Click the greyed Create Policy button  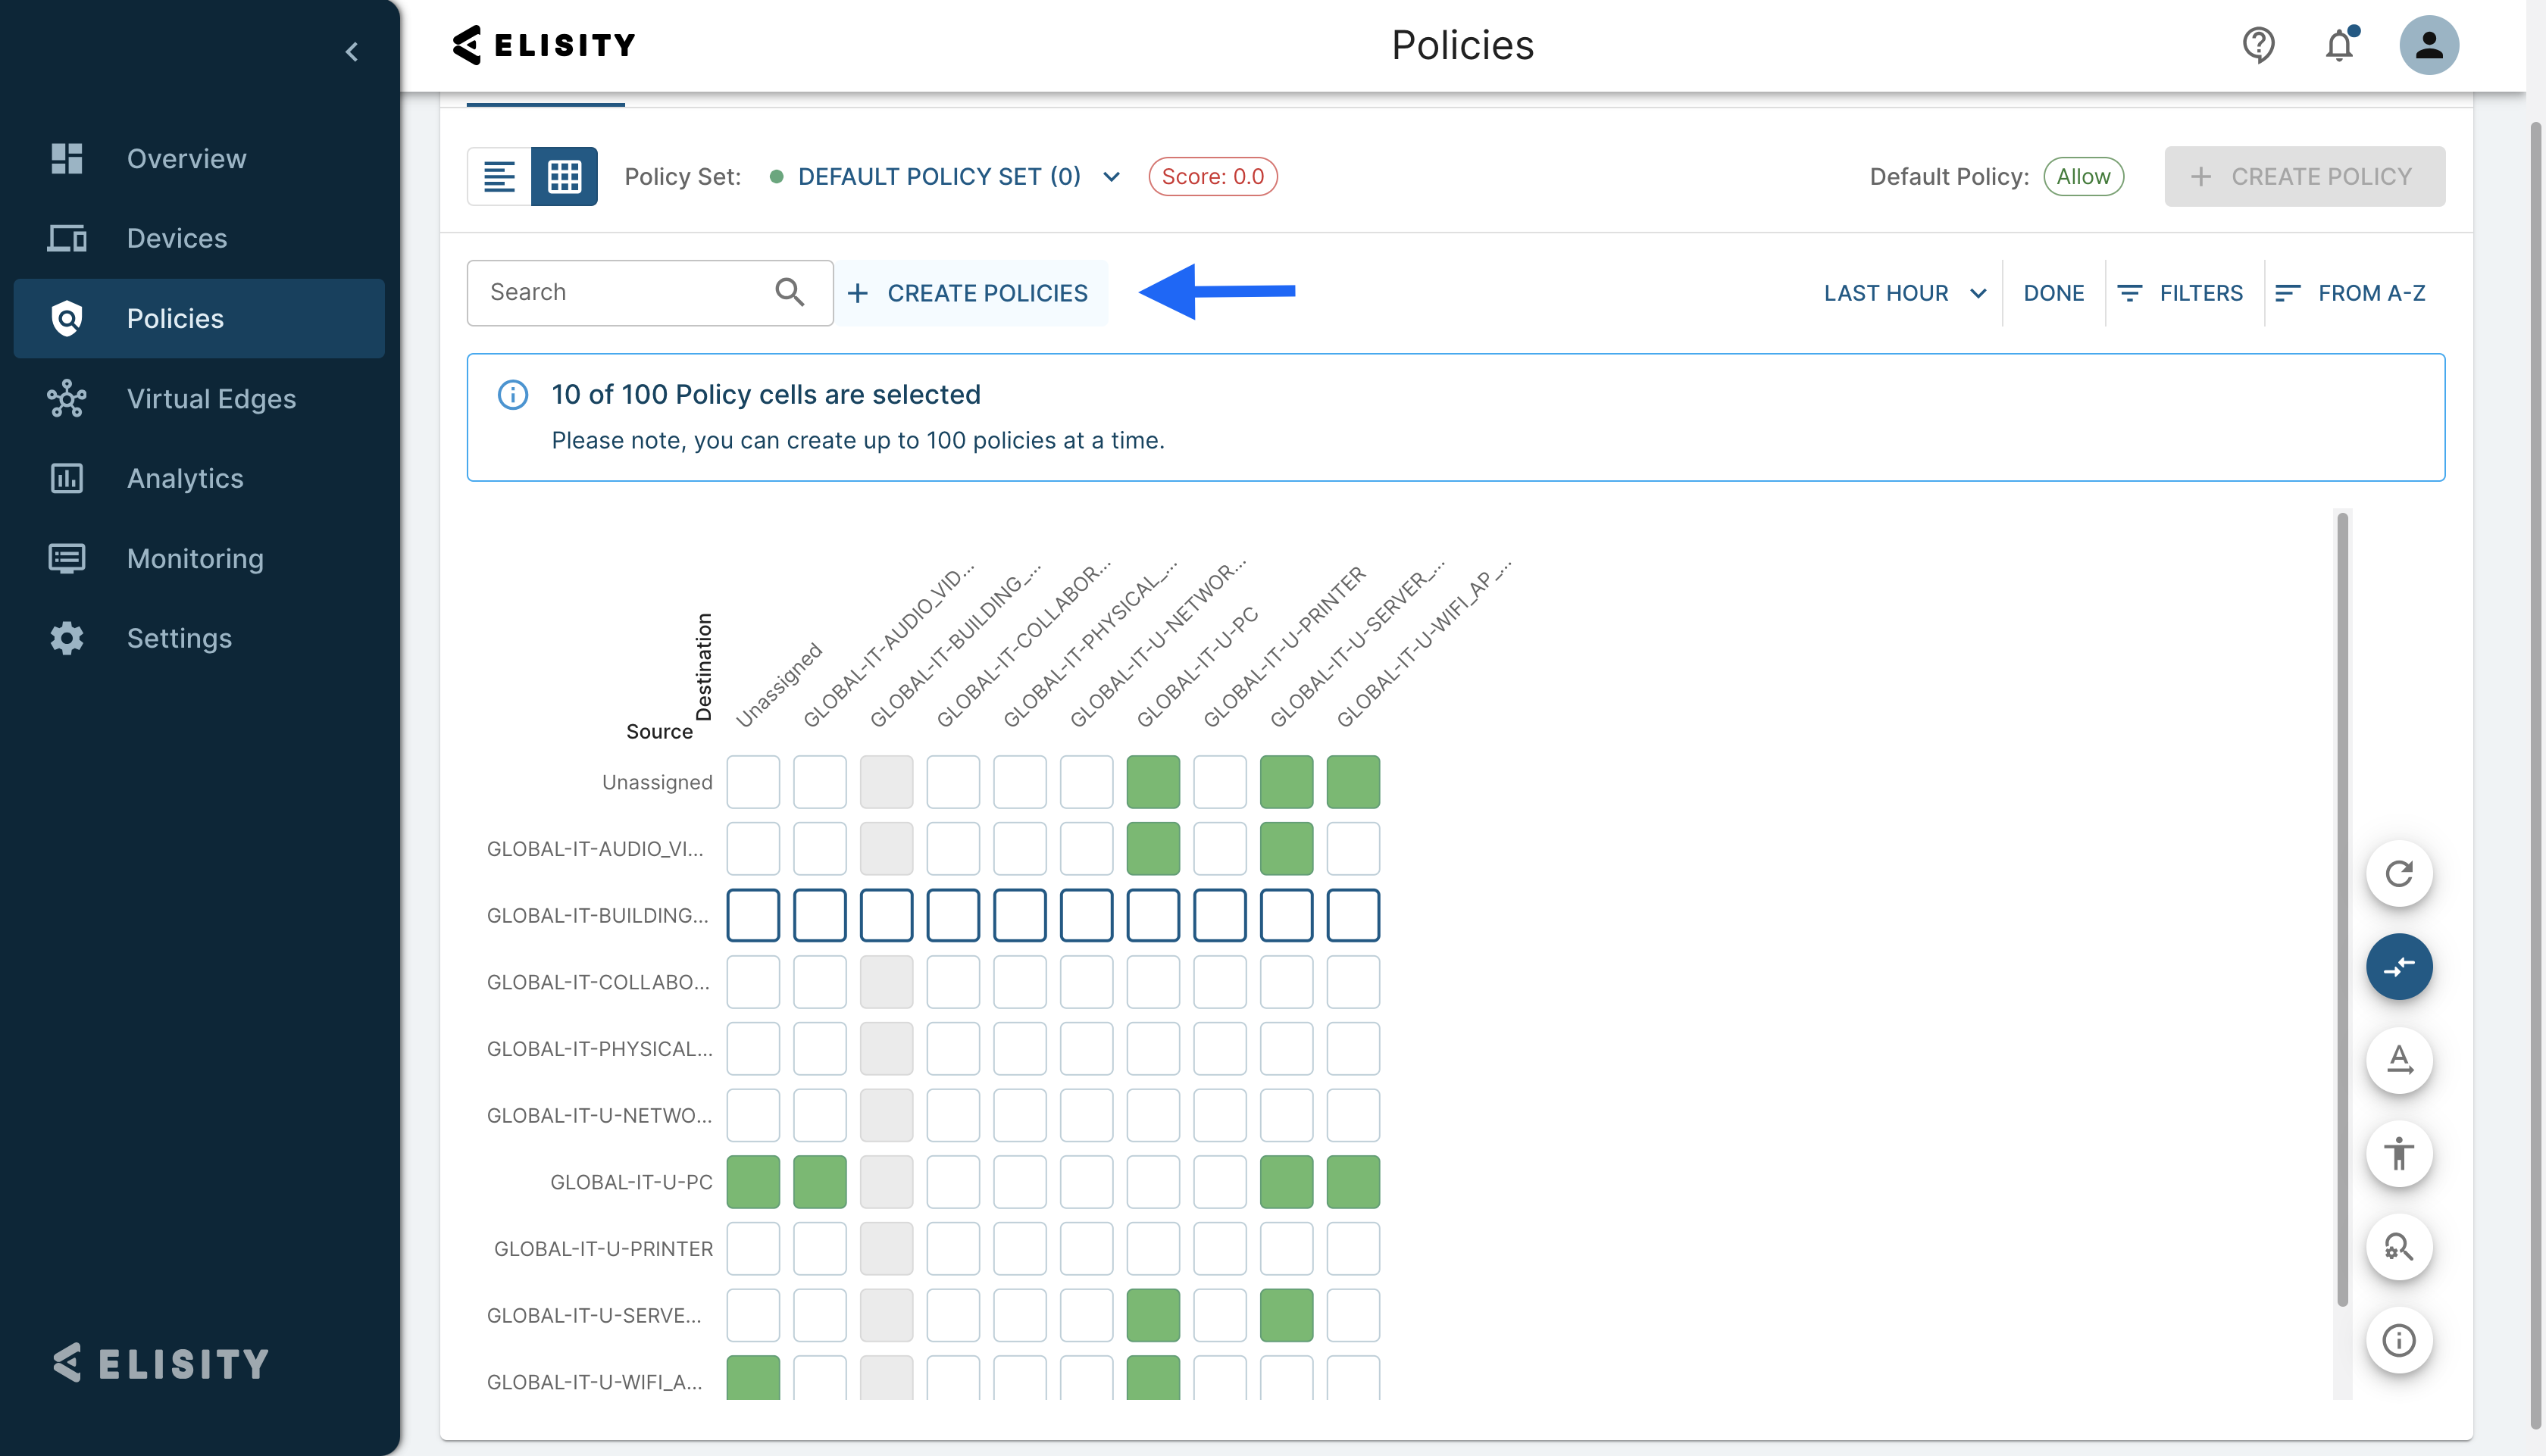(2304, 177)
